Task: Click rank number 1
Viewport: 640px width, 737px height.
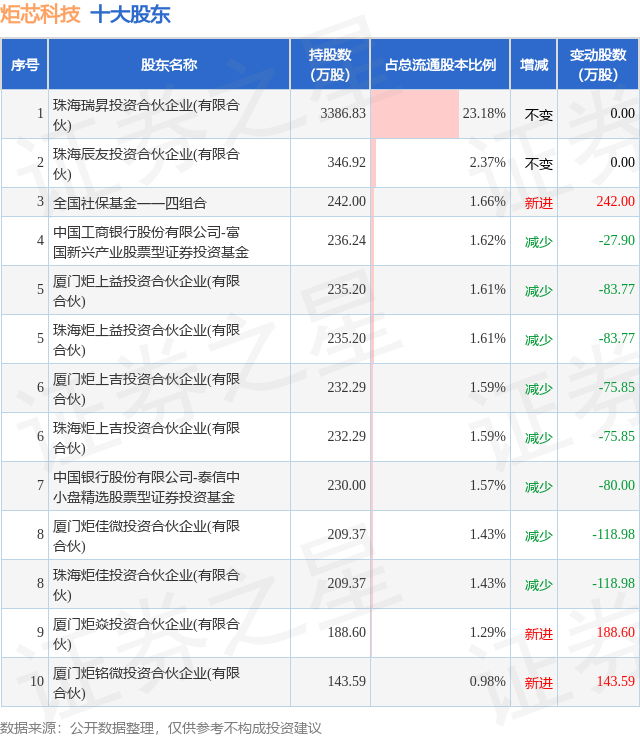Action: point(40,113)
